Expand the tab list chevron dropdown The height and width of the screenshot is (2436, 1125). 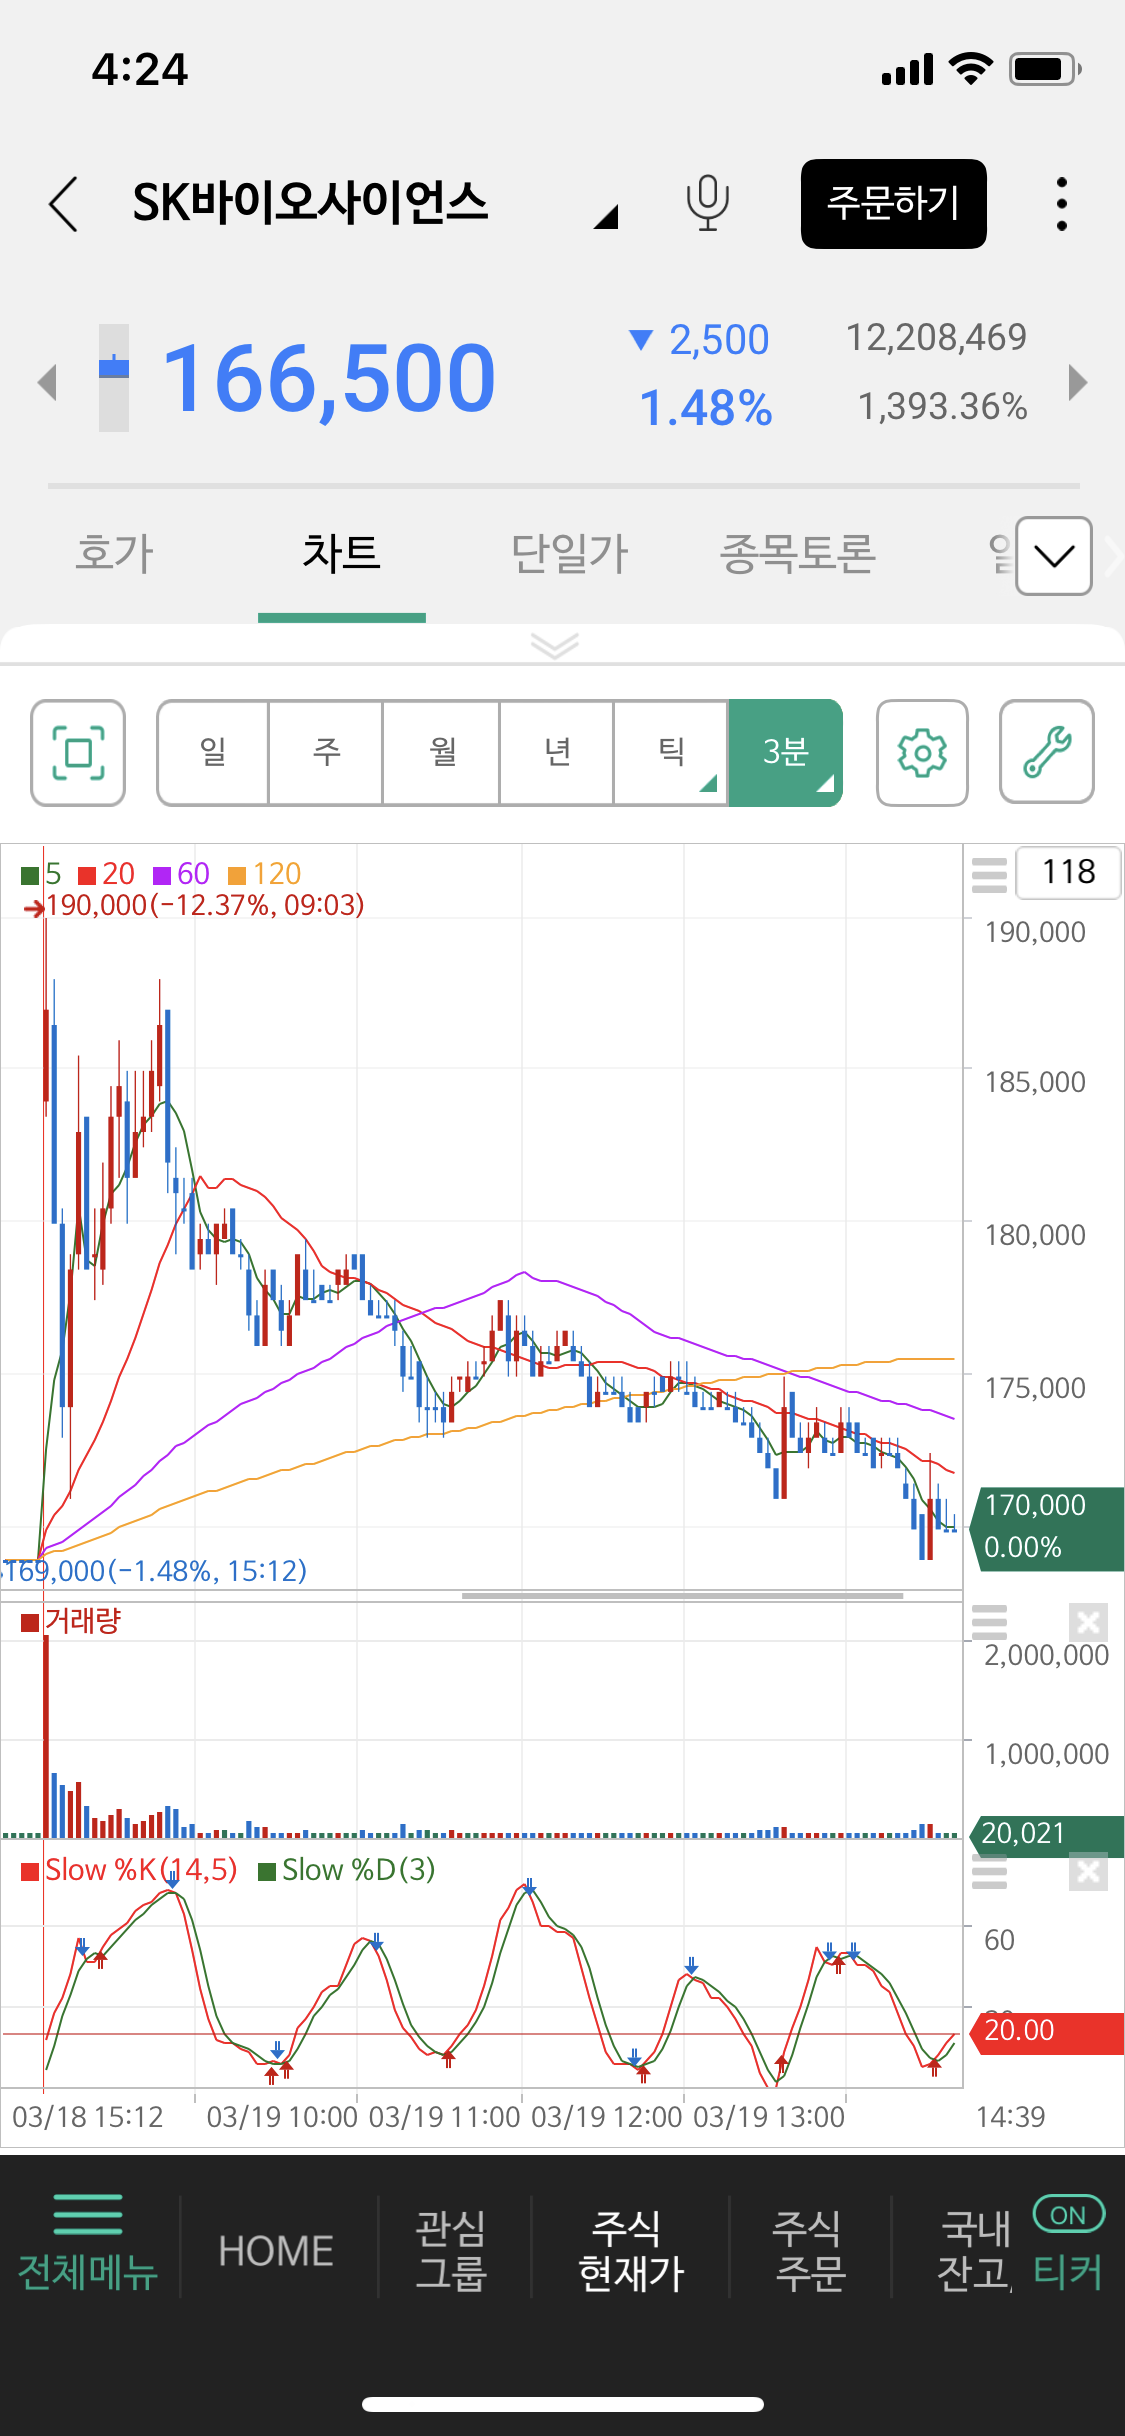tap(1054, 556)
